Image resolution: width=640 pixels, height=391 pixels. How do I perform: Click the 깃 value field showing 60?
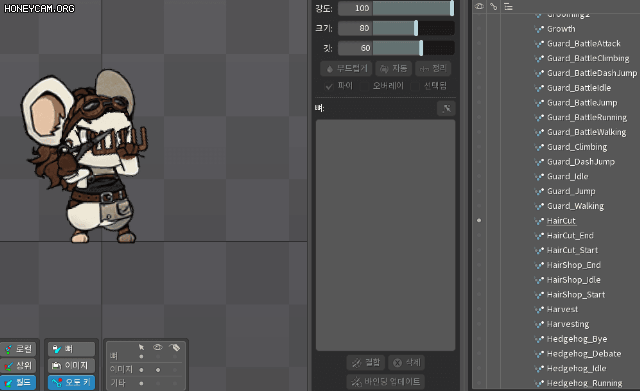tap(355, 48)
